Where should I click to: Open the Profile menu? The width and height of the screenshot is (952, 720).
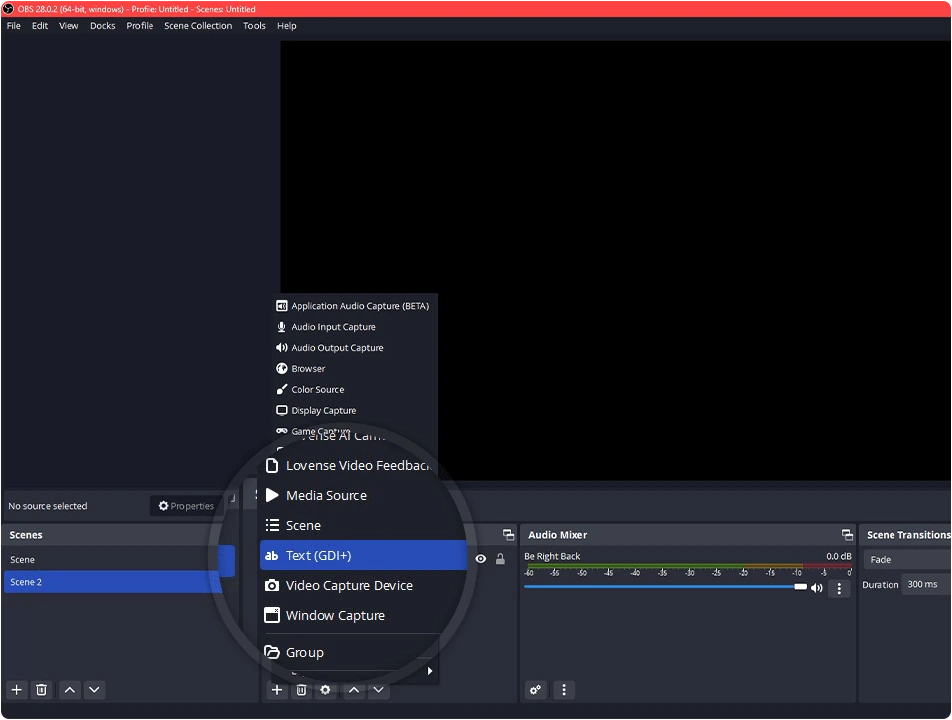coord(140,25)
